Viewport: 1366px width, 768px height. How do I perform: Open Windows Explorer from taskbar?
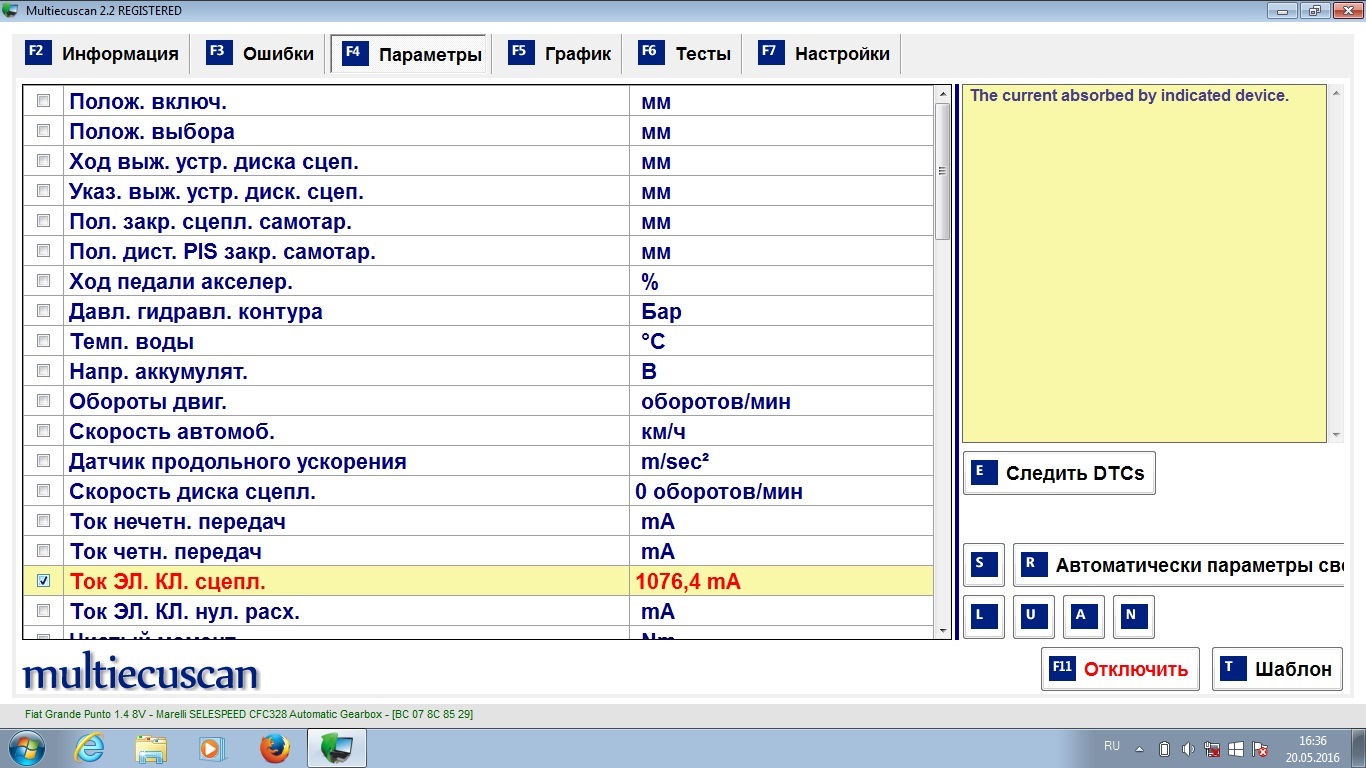point(151,748)
